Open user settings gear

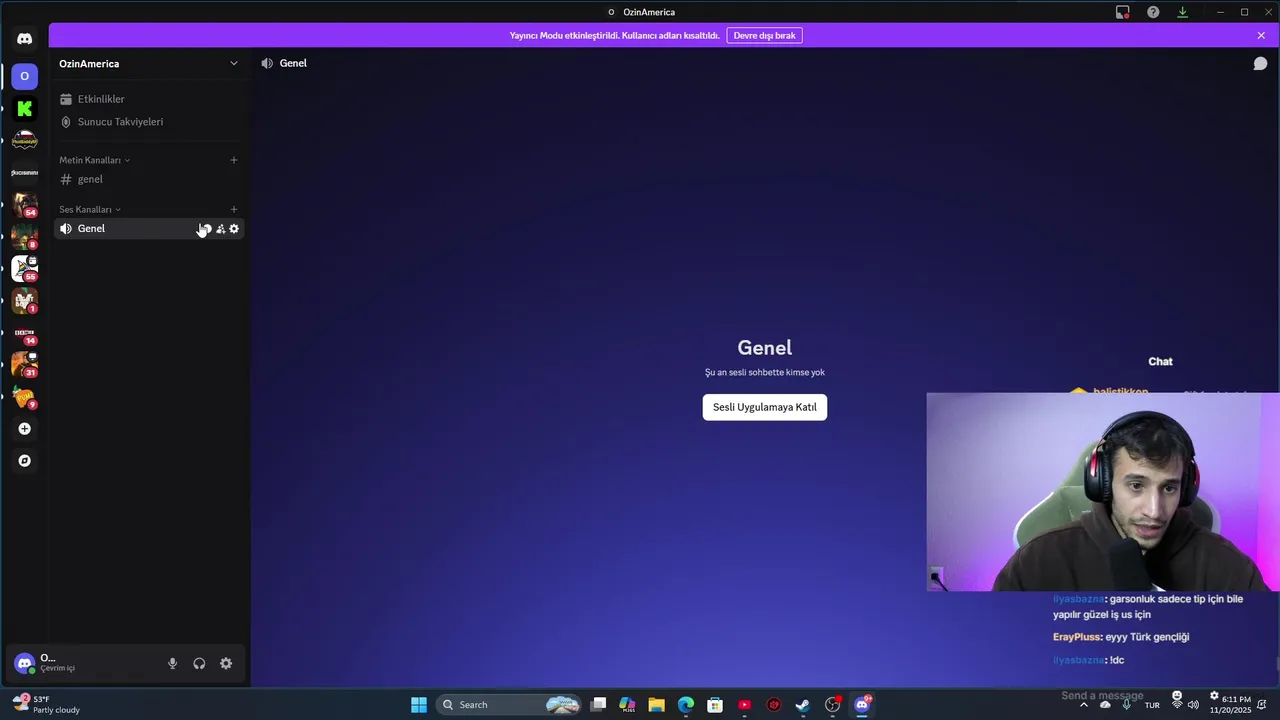[226, 663]
